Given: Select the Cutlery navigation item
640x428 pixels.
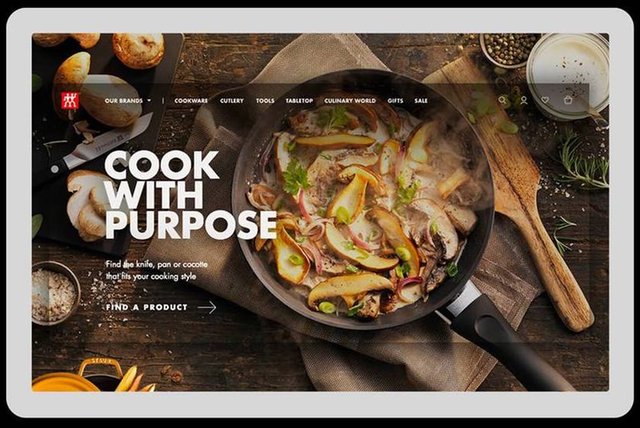Looking at the screenshot, I should click(232, 100).
